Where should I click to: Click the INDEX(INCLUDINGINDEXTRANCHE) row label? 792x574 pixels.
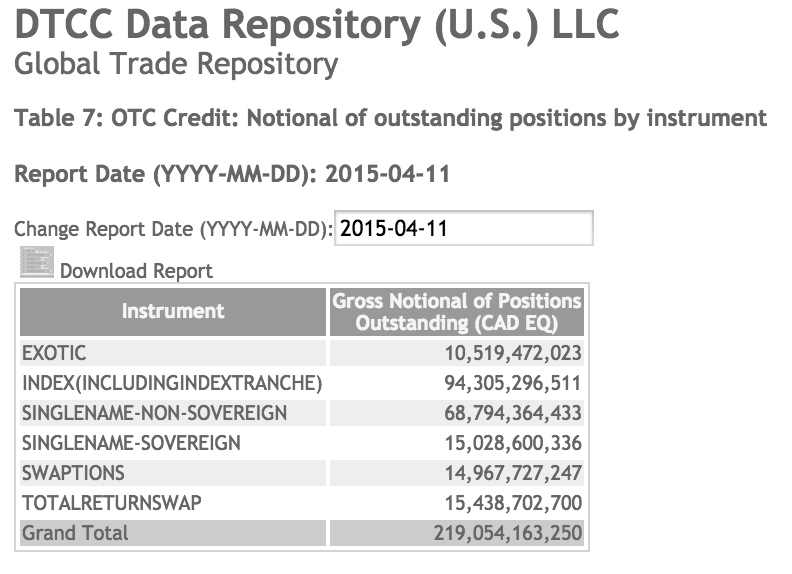tap(173, 383)
